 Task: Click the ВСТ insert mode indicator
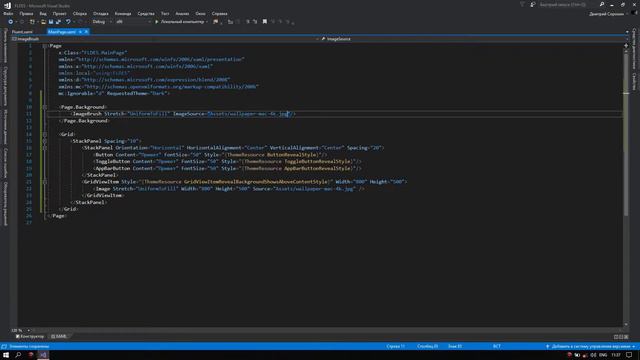coord(497,347)
